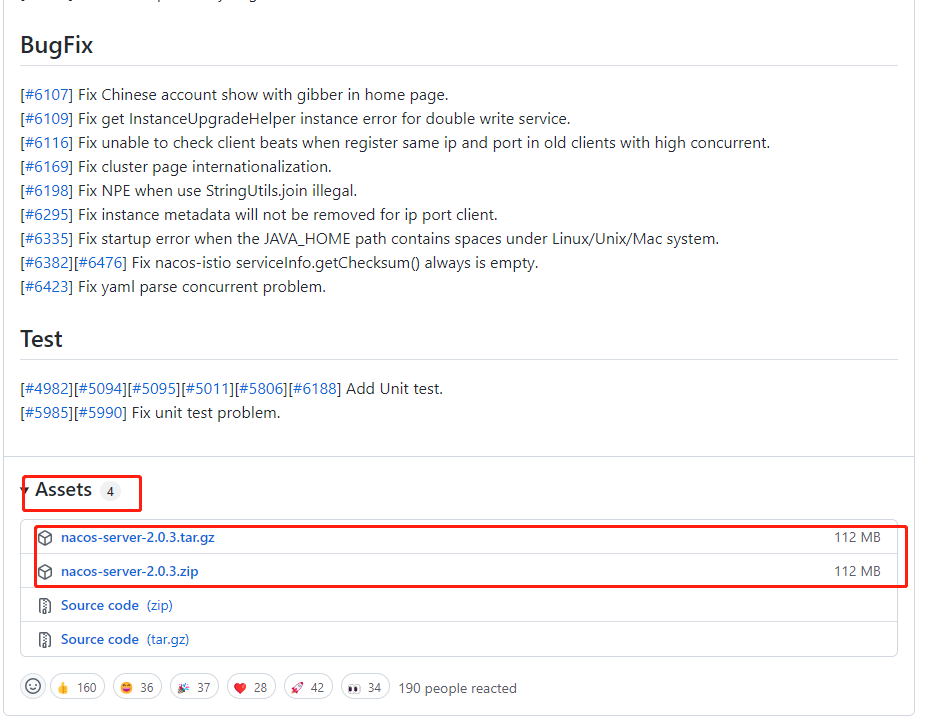
Task: Download nacos-server-2.0.3.tar.gz
Action: (x=137, y=538)
